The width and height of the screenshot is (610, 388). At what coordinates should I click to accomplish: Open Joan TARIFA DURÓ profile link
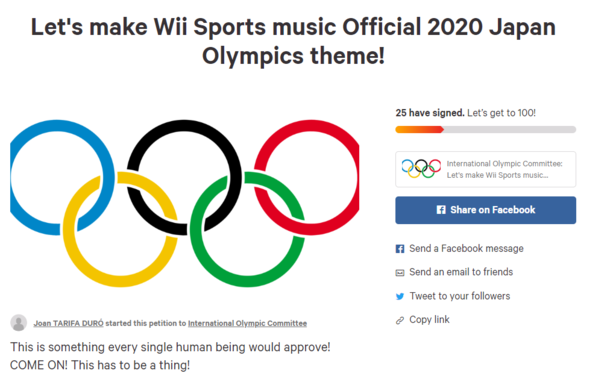[68, 323]
